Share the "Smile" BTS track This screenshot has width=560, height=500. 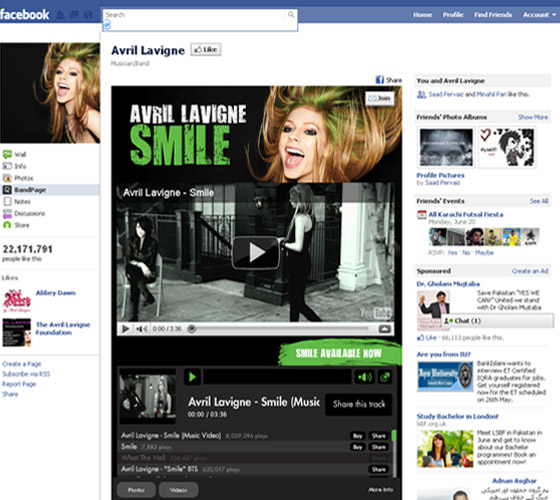click(379, 469)
